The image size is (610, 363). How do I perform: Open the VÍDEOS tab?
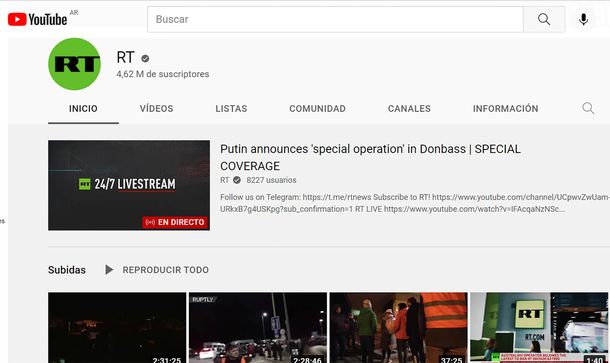(x=156, y=109)
